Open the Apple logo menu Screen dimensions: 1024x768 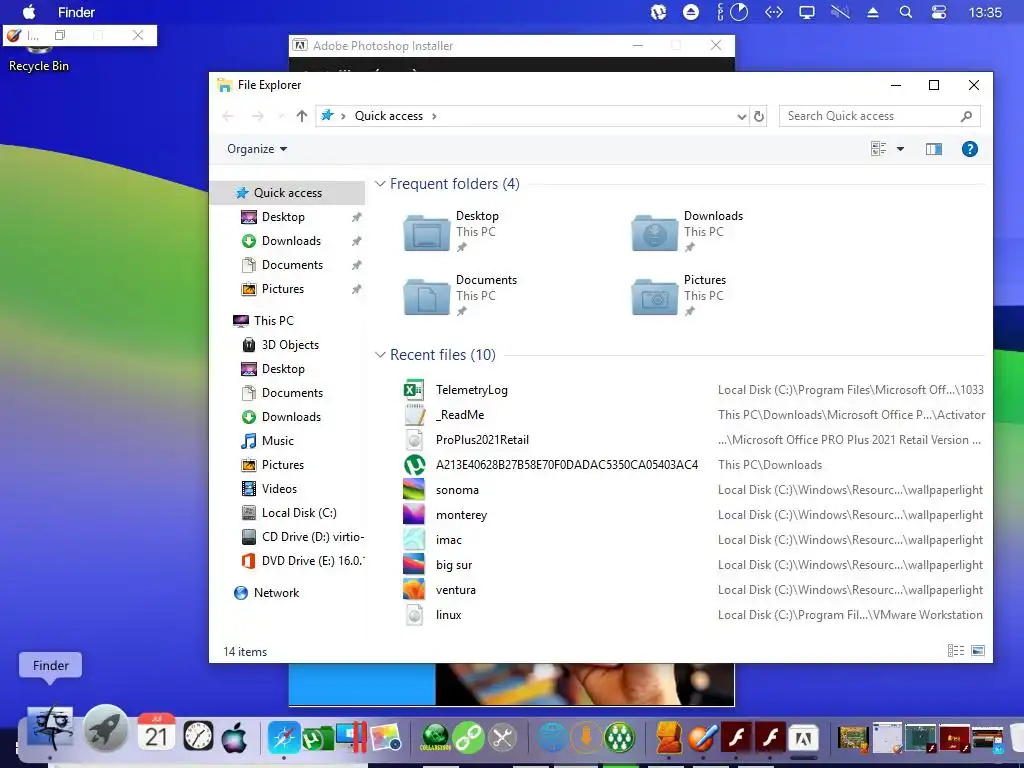pyautogui.click(x=29, y=12)
